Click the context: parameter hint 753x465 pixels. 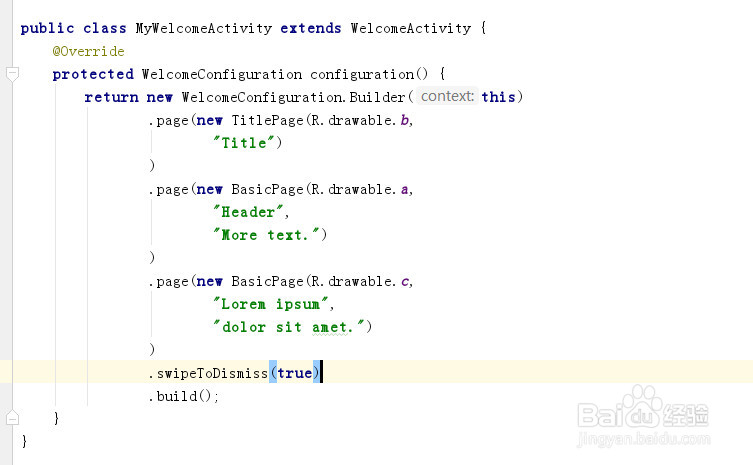coord(447,97)
